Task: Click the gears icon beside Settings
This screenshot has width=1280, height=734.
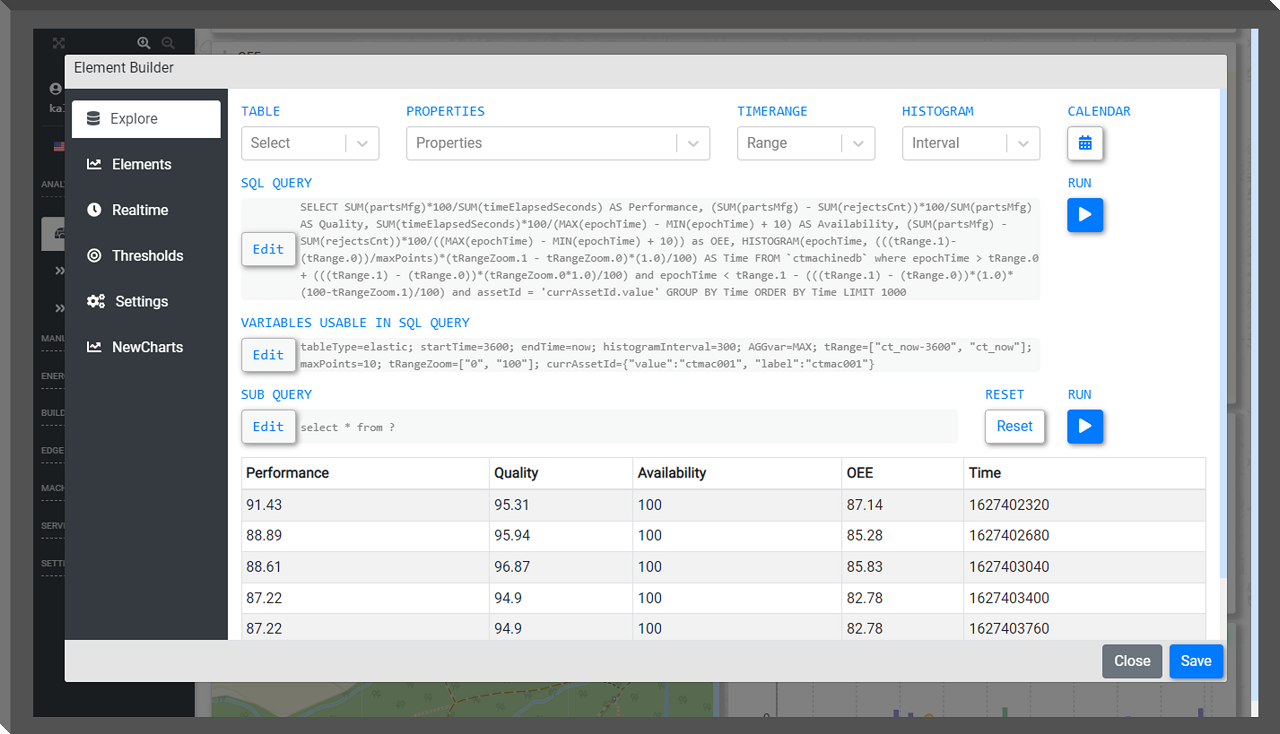Action: coord(96,301)
